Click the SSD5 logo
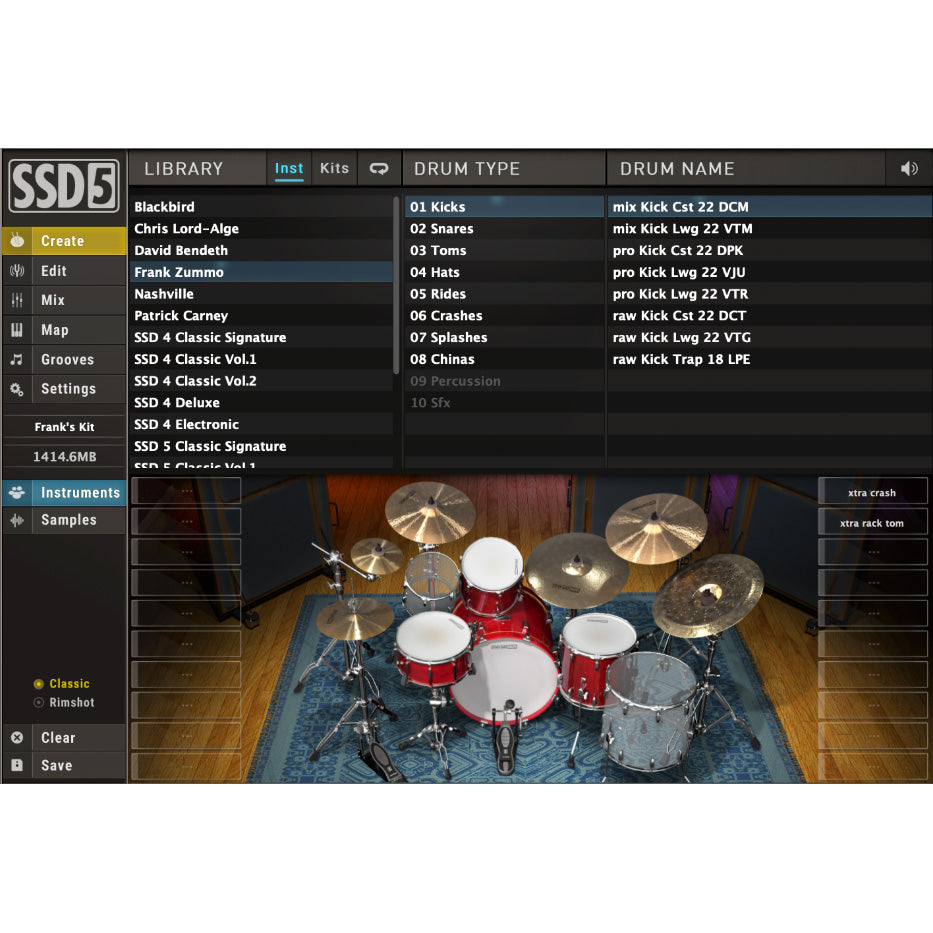933x933 pixels. [x=64, y=186]
